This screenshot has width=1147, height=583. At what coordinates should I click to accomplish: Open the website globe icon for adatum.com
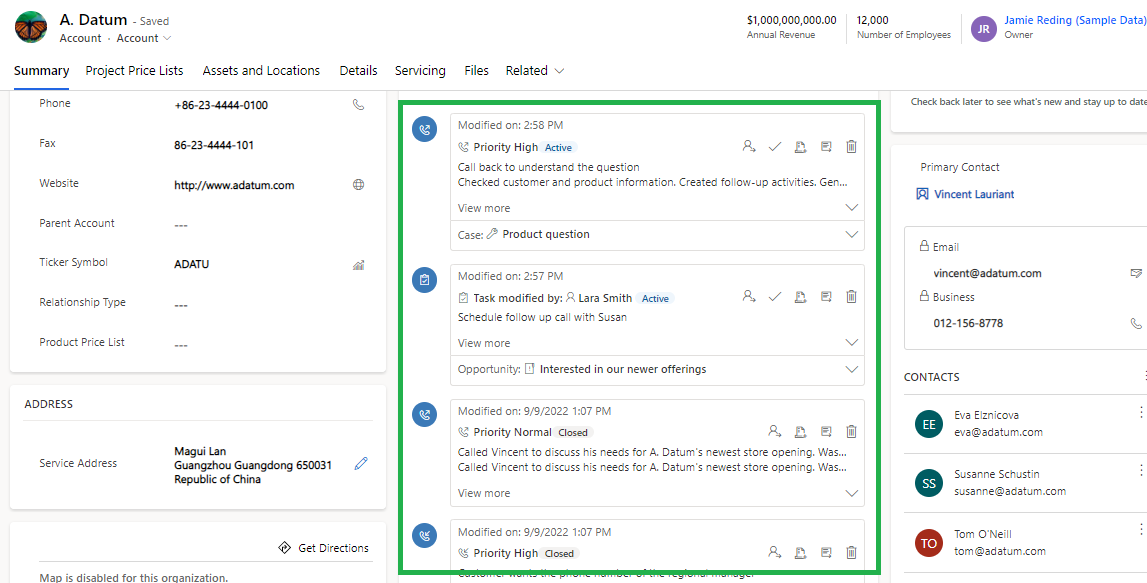pyautogui.click(x=358, y=183)
